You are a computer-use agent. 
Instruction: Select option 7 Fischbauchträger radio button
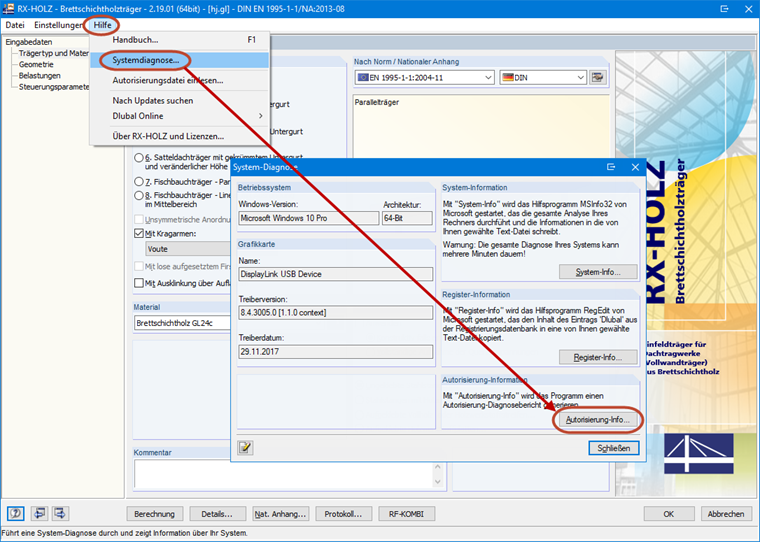(x=139, y=182)
